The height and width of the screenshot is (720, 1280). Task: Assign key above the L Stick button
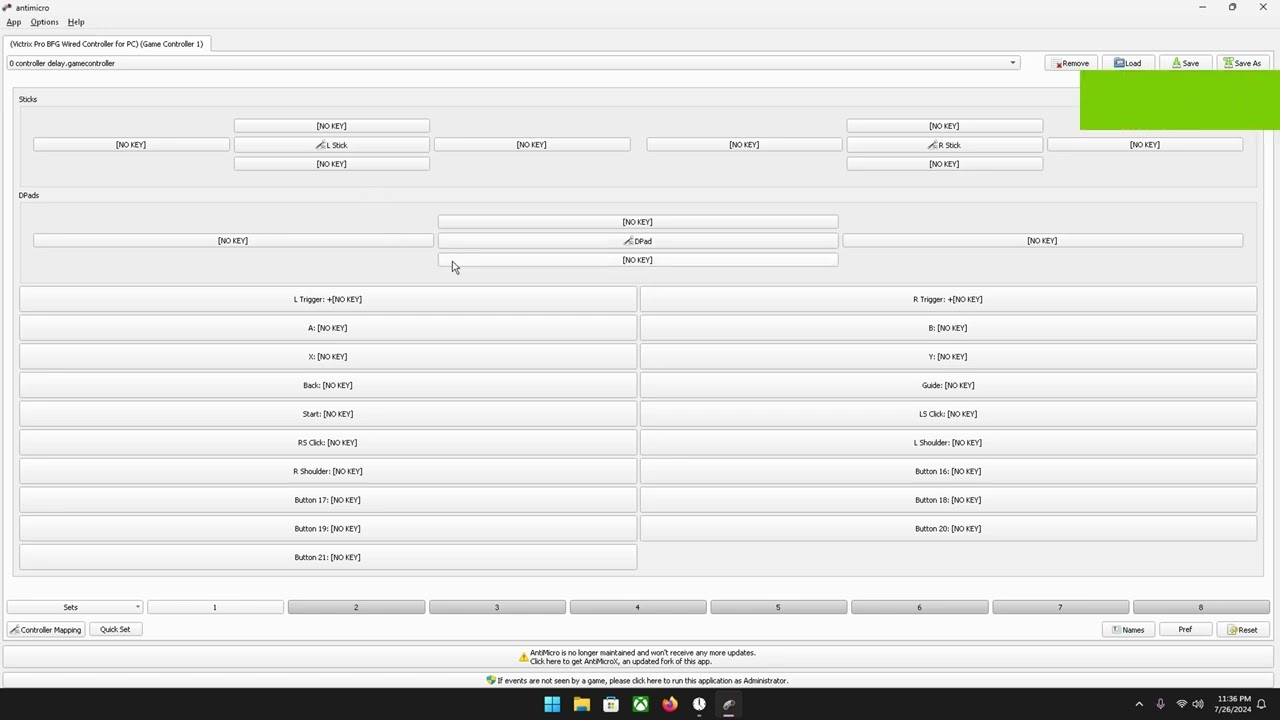tap(332, 126)
